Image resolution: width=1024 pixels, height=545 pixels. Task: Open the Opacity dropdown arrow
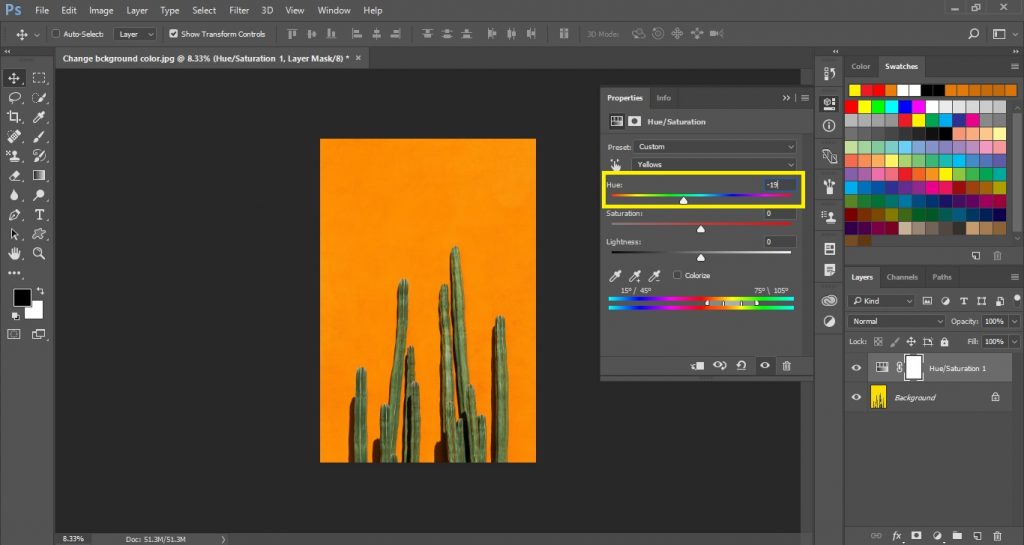click(x=1015, y=321)
